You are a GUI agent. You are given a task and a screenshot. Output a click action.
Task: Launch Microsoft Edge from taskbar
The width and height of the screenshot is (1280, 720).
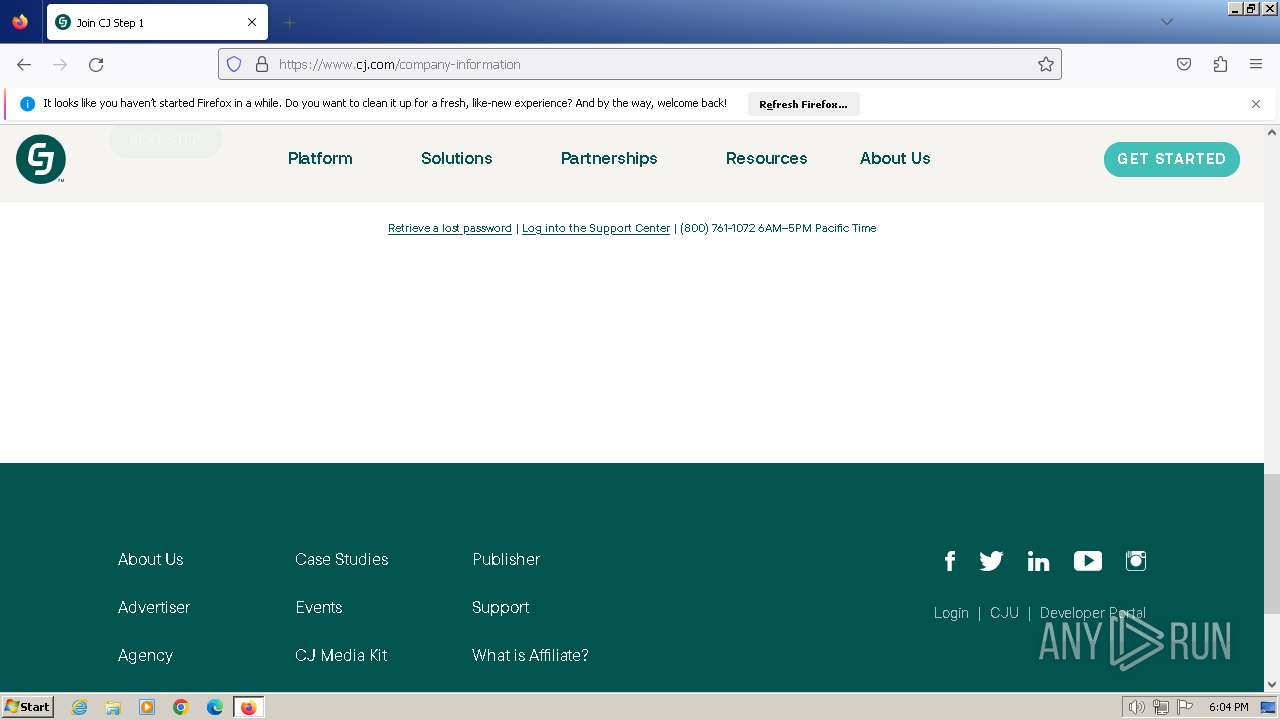pos(215,707)
